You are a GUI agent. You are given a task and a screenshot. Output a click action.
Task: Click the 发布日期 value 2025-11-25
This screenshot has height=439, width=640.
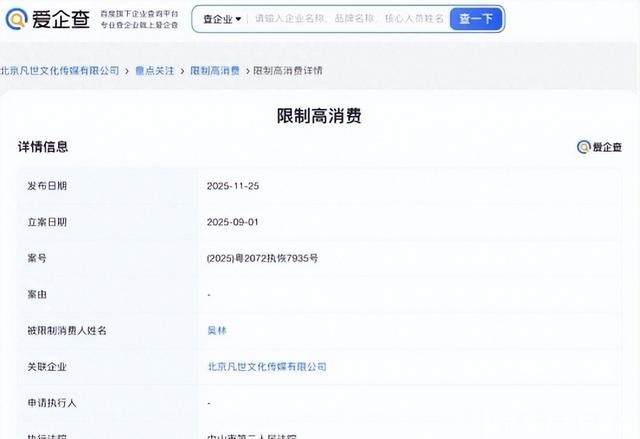(232, 186)
